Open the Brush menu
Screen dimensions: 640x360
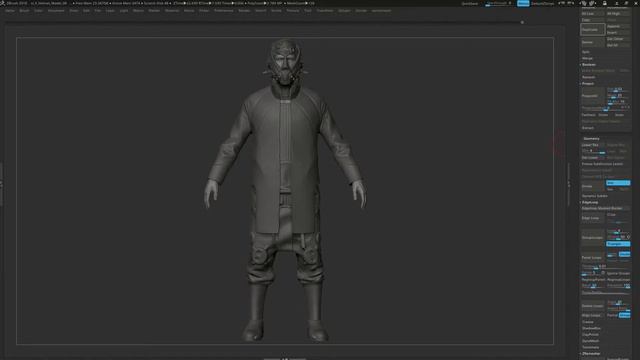[24, 11]
